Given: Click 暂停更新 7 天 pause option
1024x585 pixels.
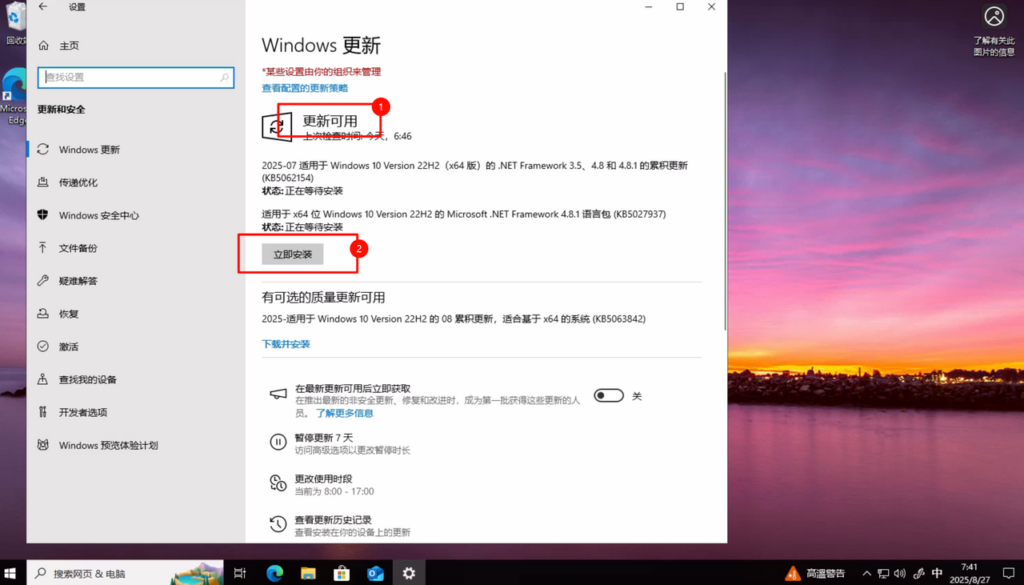Looking at the screenshot, I should [x=323, y=438].
